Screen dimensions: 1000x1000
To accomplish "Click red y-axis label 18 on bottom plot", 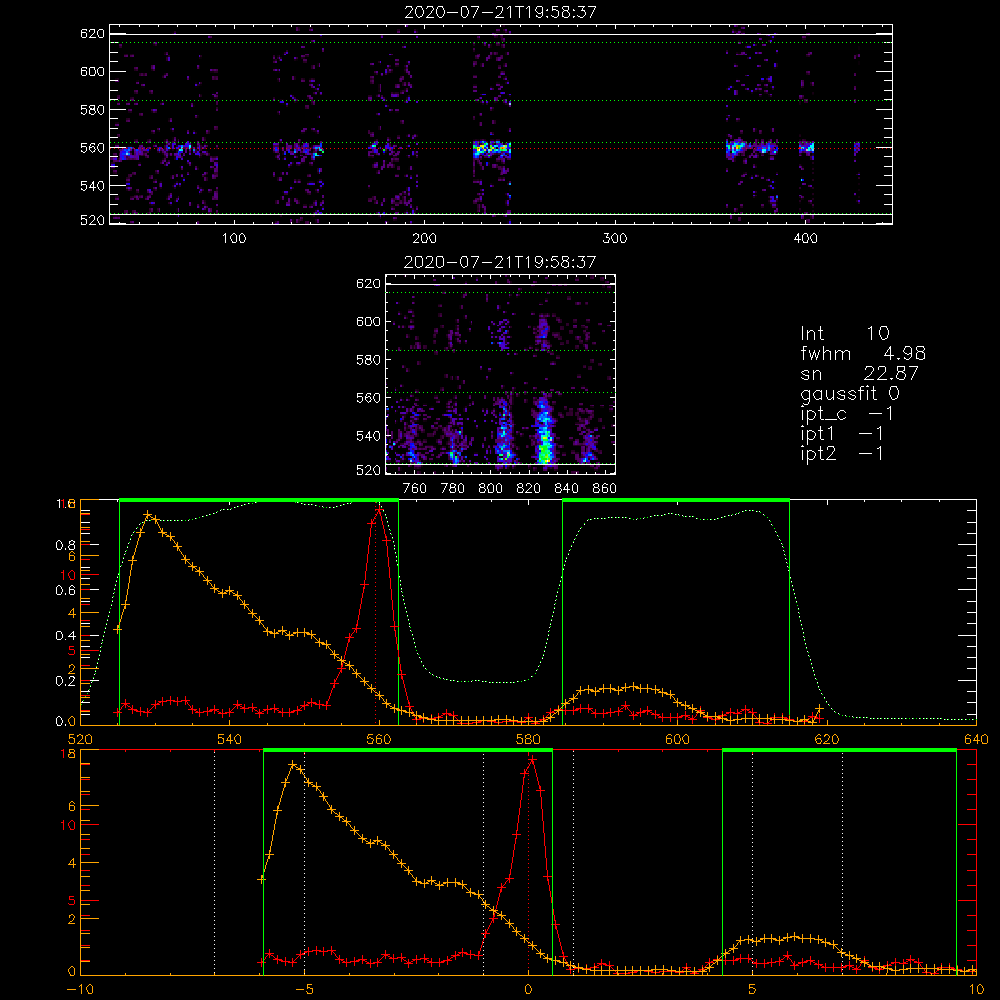I will [68, 754].
